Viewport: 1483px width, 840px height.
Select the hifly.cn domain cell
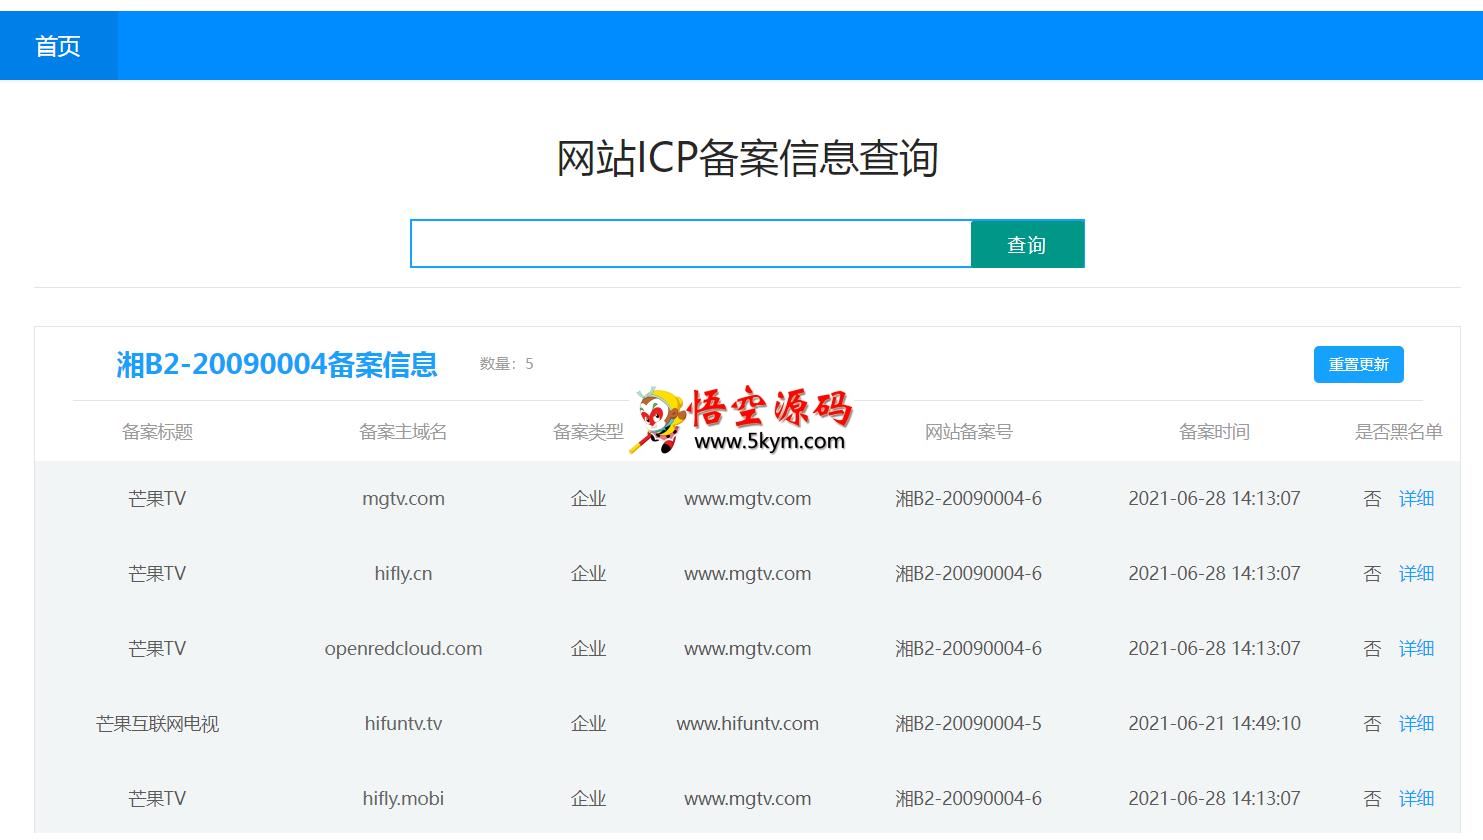point(403,573)
